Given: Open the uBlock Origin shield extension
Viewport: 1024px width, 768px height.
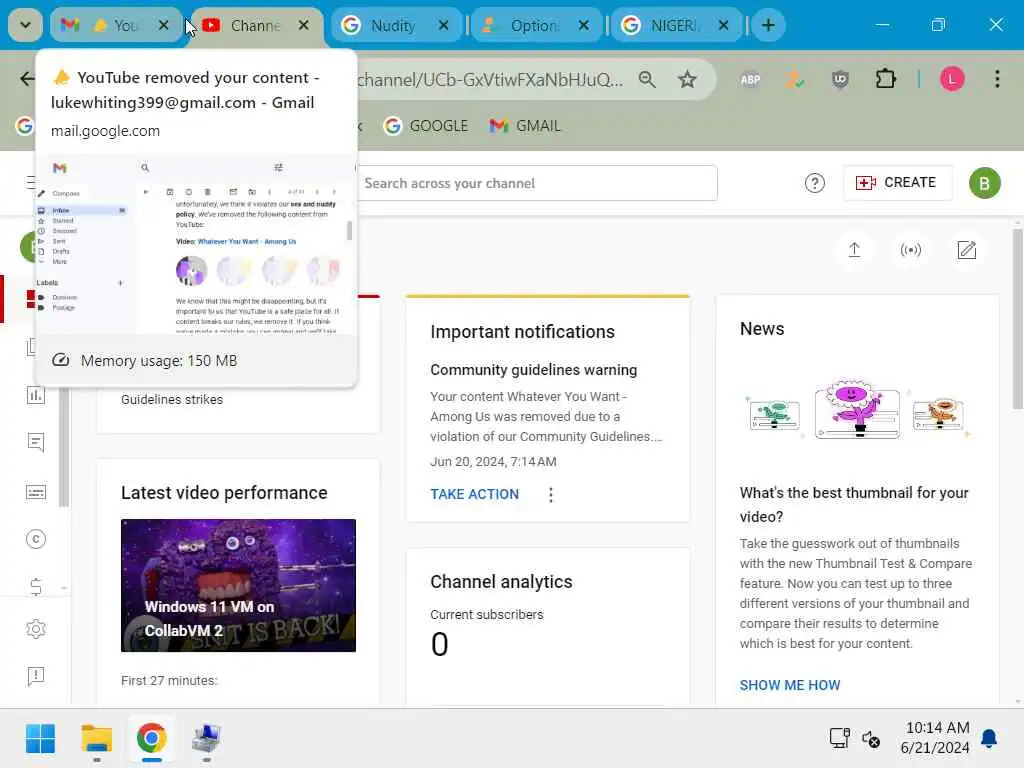Looking at the screenshot, I should coord(840,80).
